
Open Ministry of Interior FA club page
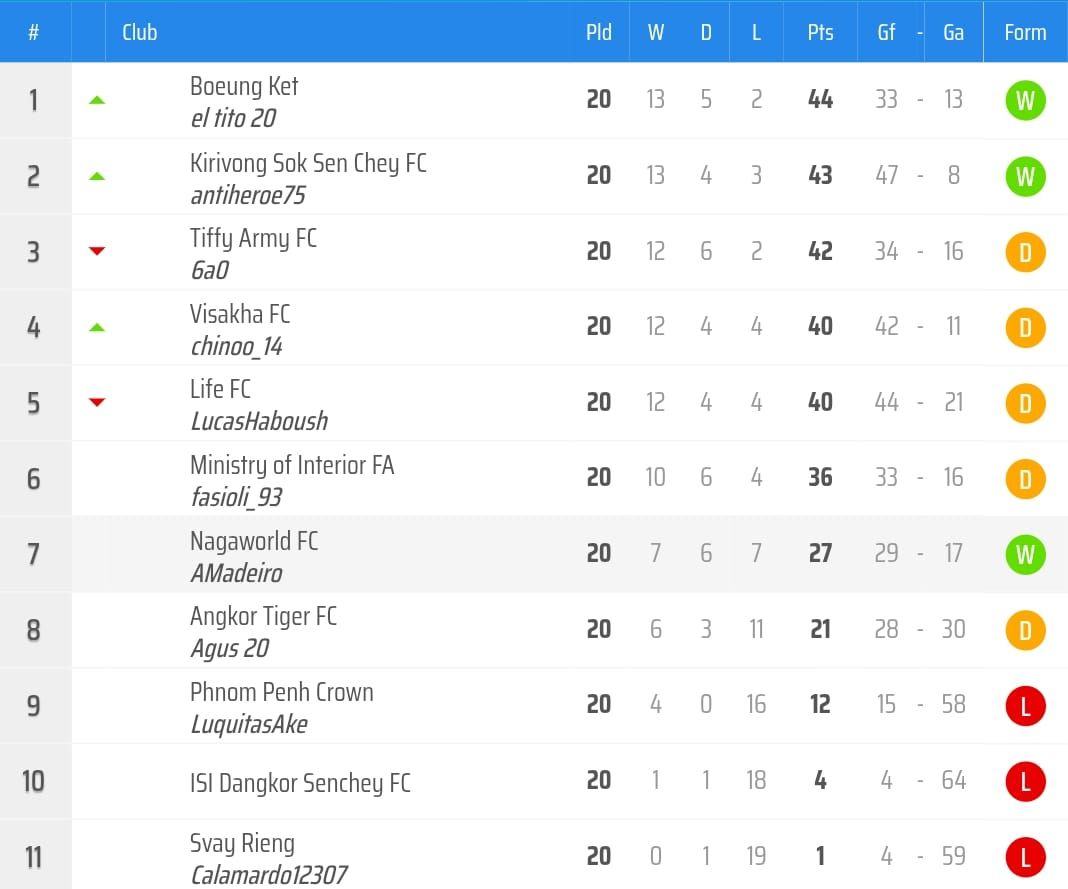292,465
